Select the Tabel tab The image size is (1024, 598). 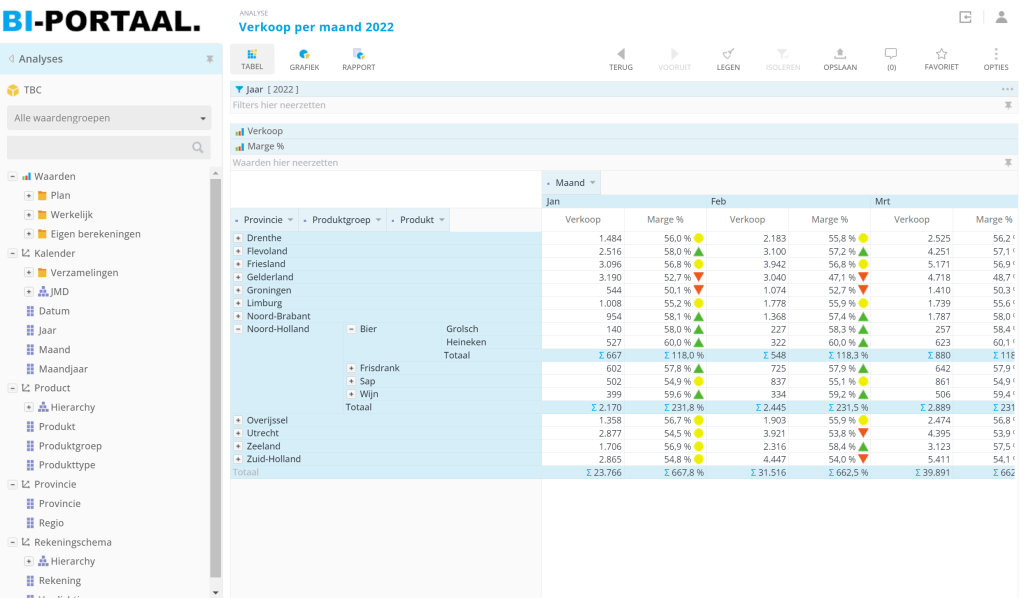pos(252,59)
